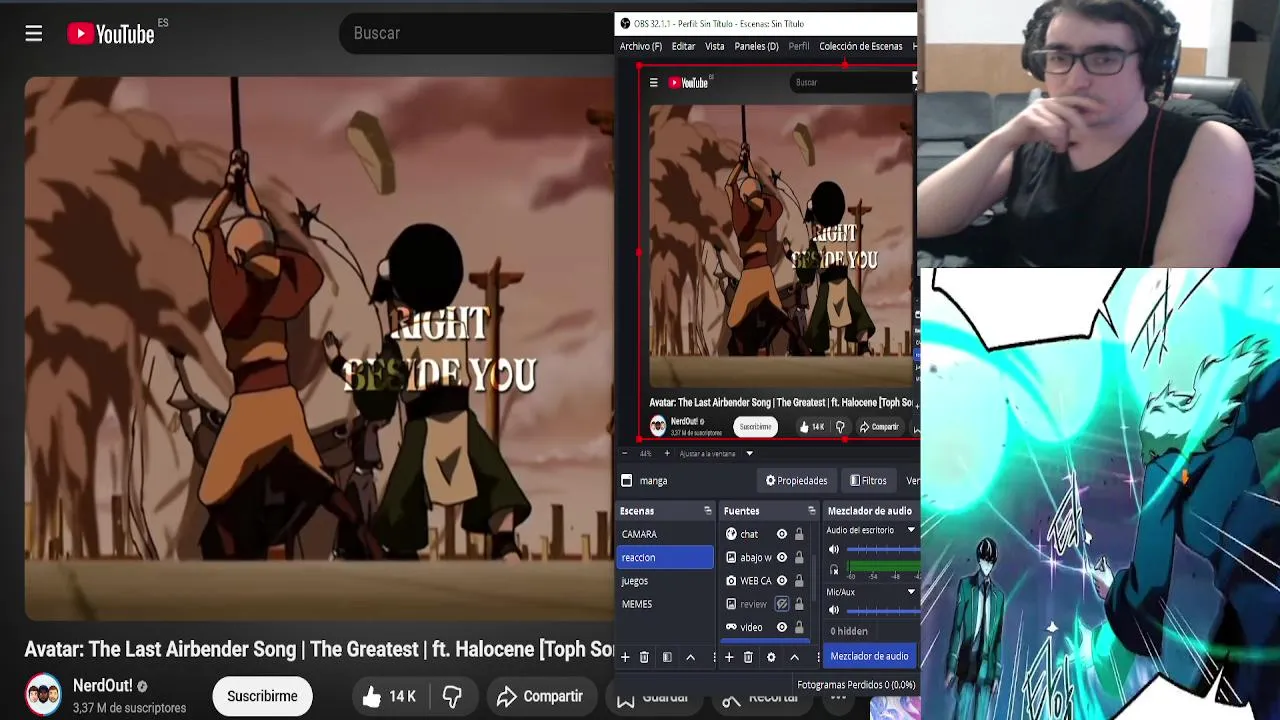Click the gamepad icon beside video source
The height and width of the screenshot is (720, 1280).
(x=731, y=627)
